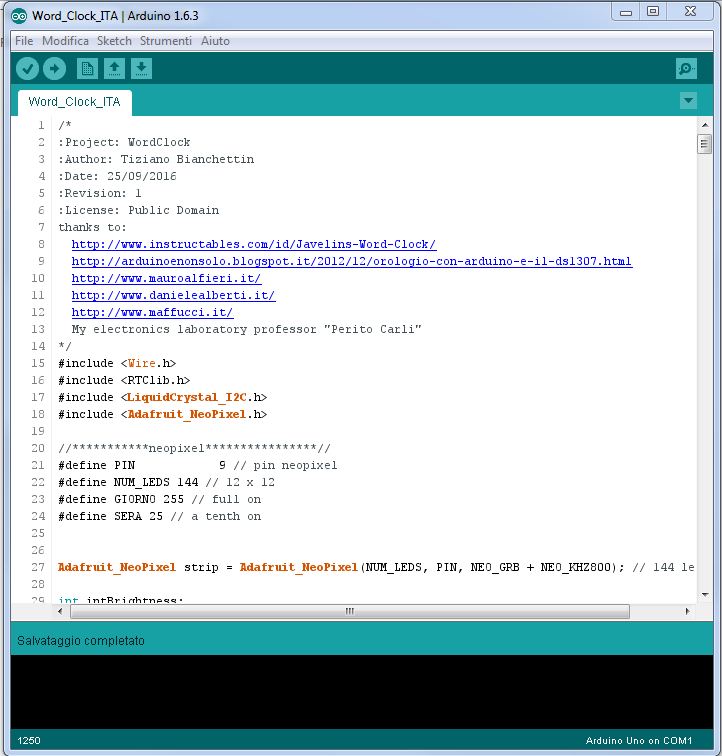Viewport: 722px width, 756px height.
Task: Close the Arduino window
Action: tap(690, 12)
